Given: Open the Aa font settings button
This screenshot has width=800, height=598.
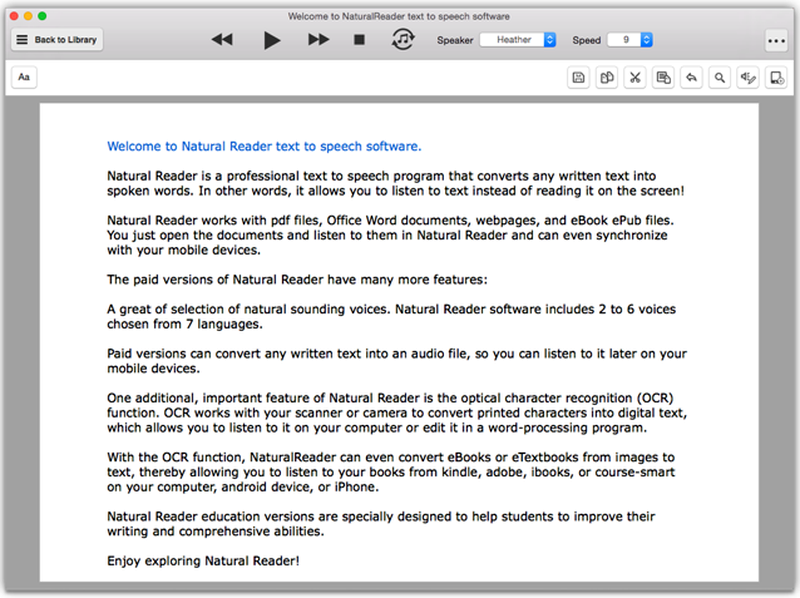Looking at the screenshot, I should (24, 77).
